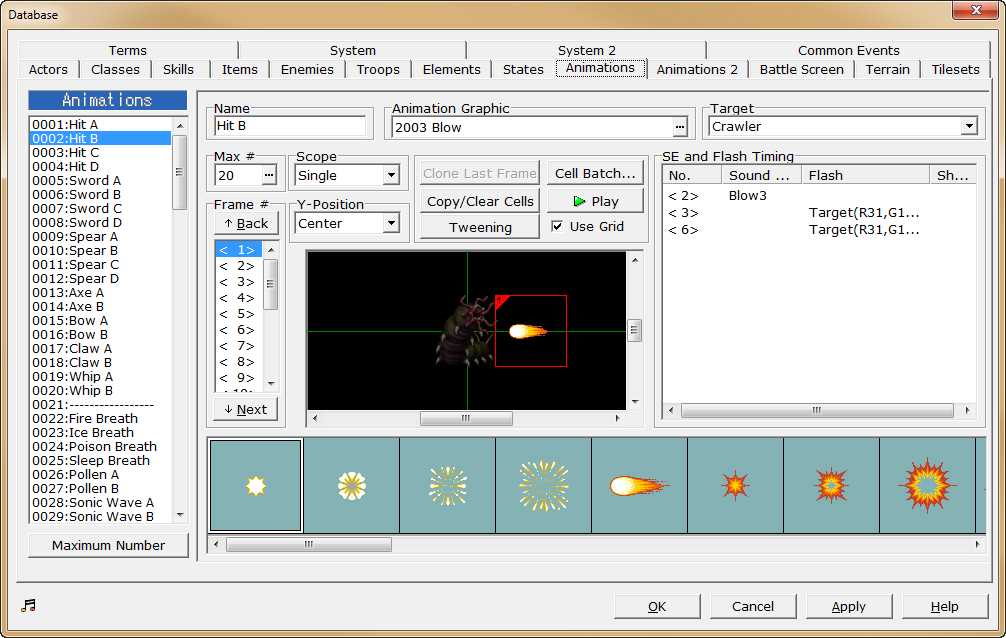The width and height of the screenshot is (1006, 638).
Task: Switch to the Common Events tab
Action: pos(849,50)
